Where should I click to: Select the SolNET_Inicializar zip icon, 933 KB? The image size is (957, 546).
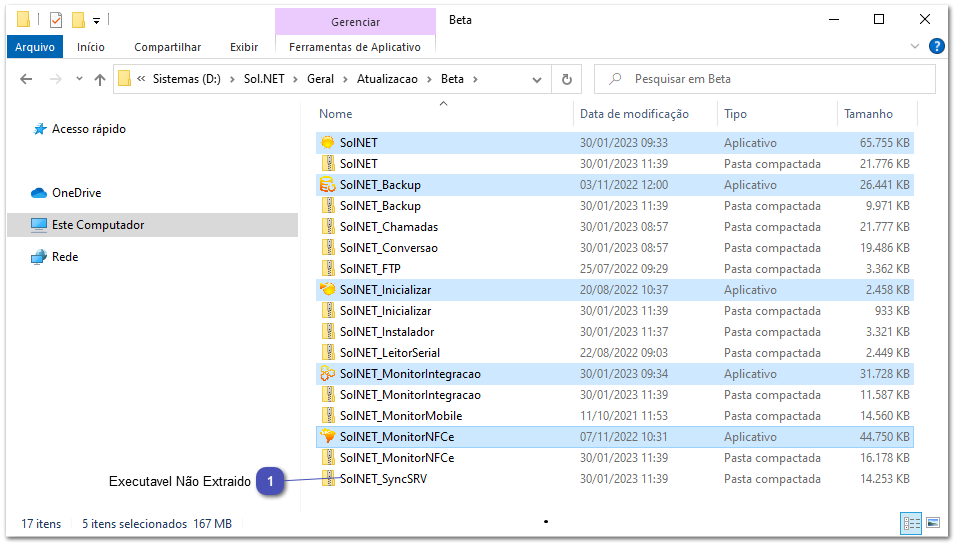tap(328, 311)
